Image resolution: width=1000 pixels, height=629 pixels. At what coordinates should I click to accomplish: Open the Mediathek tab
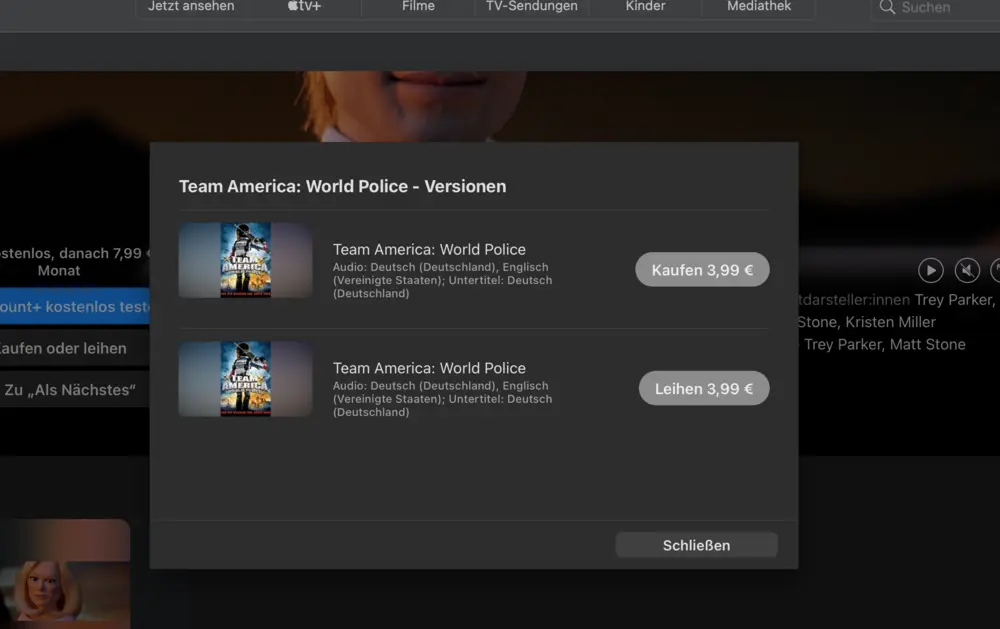pos(758,7)
